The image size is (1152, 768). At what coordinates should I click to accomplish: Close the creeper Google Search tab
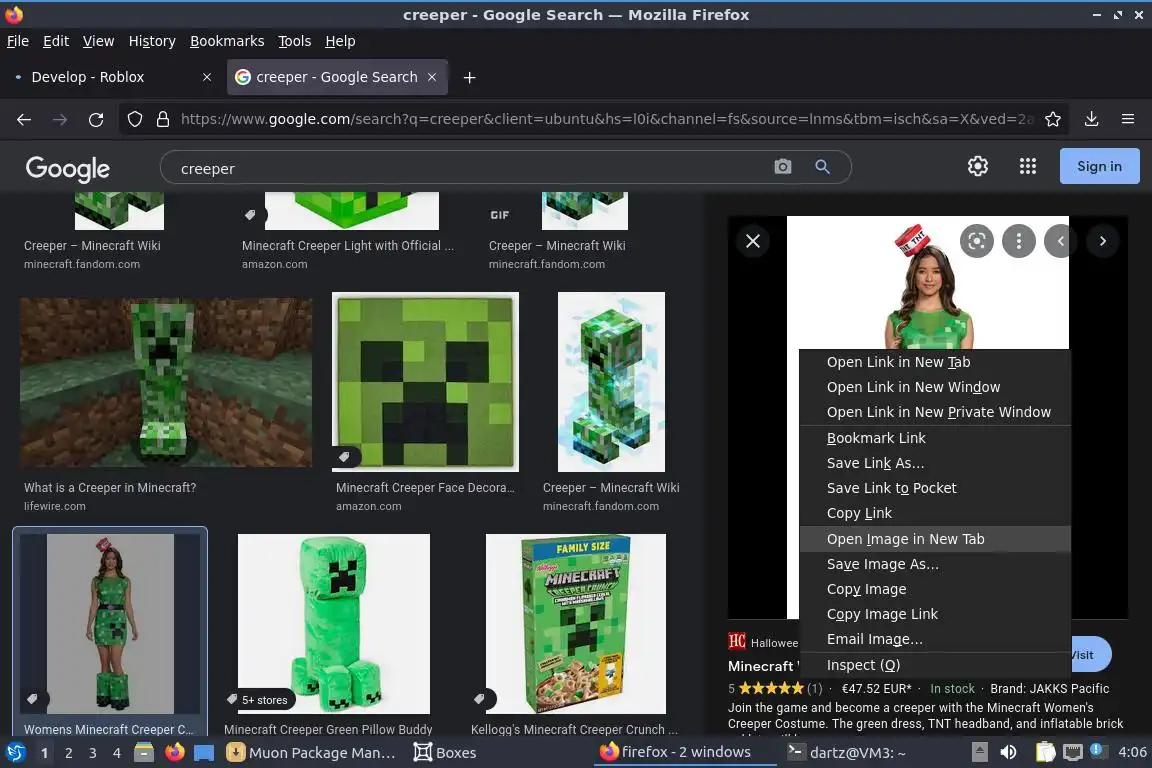coord(432,77)
